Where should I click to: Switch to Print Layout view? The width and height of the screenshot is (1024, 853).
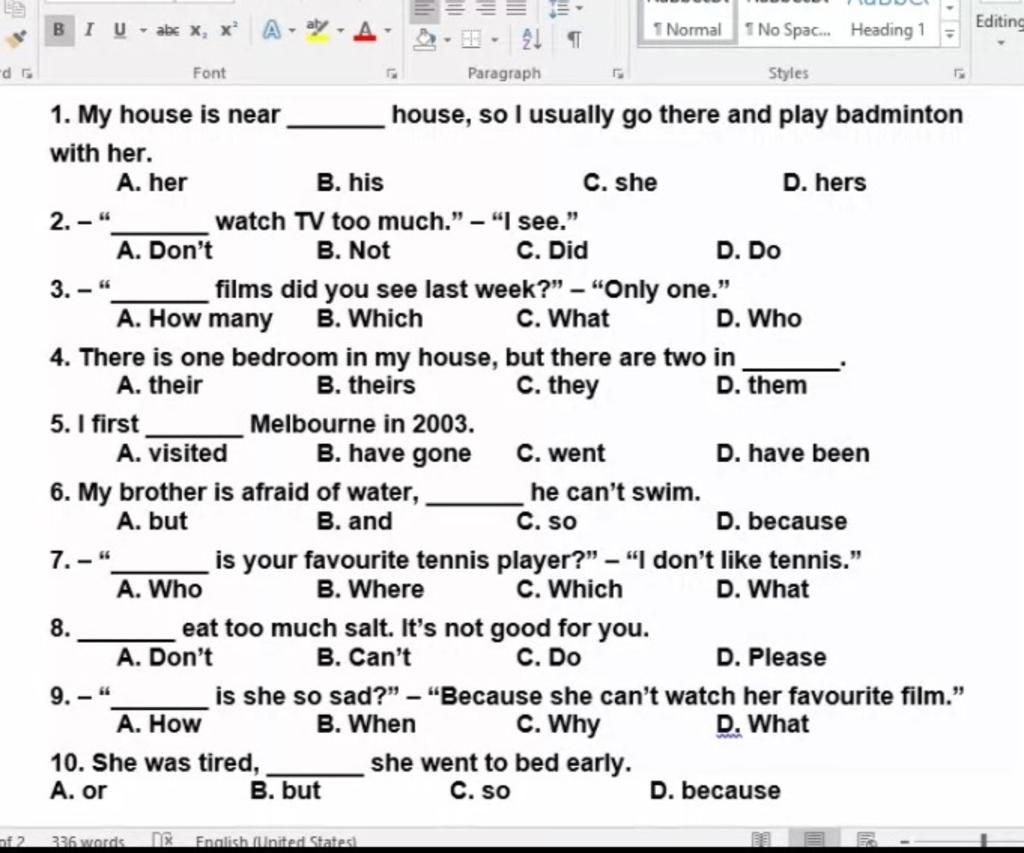814,839
